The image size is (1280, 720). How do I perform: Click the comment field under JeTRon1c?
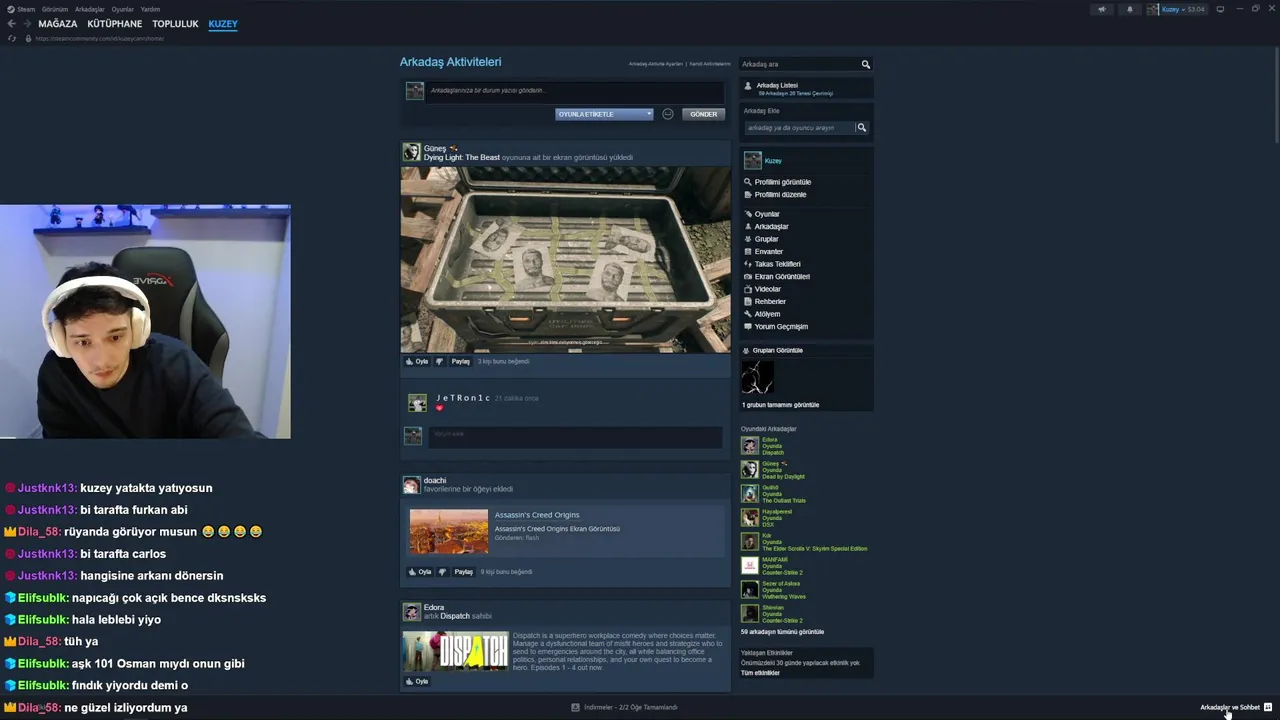[x=575, y=436]
